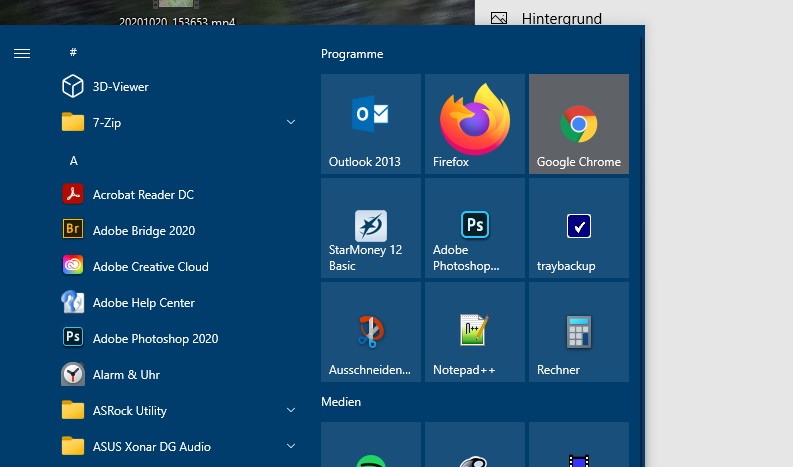Expand the ASUS Xonar DG Audio chevron
Screen dimensions: 793x467
point(291,446)
